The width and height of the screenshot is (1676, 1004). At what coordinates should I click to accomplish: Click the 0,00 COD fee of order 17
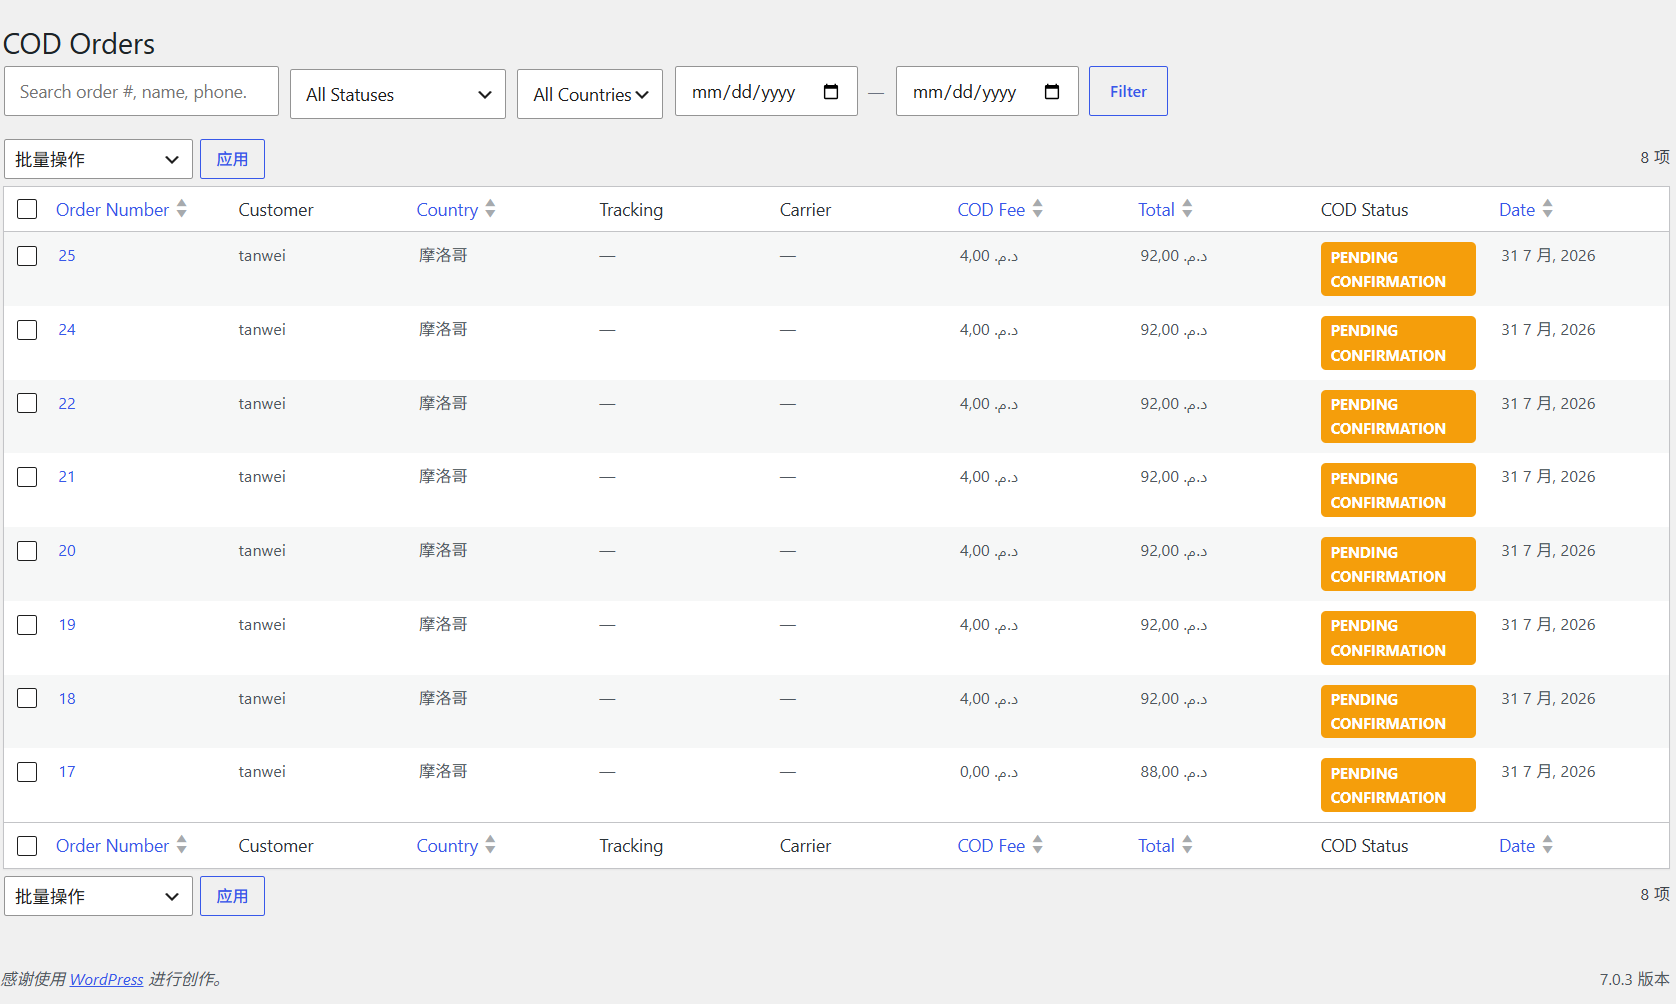[989, 772]
